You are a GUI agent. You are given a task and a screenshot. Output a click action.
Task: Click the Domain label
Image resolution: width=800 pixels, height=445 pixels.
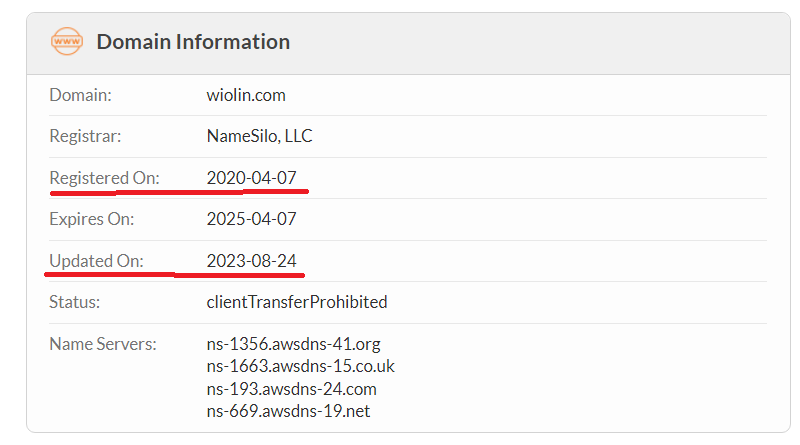(x=81, y=95)
